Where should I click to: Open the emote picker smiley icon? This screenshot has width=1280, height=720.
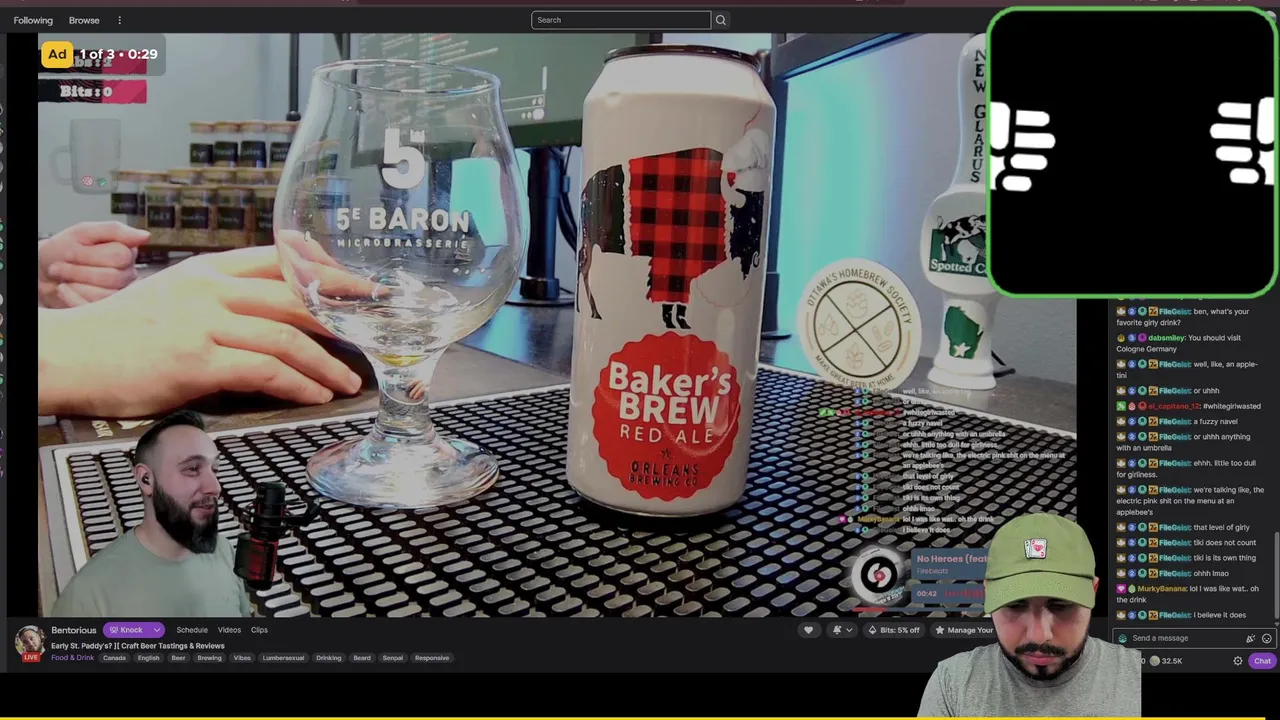1266,638
